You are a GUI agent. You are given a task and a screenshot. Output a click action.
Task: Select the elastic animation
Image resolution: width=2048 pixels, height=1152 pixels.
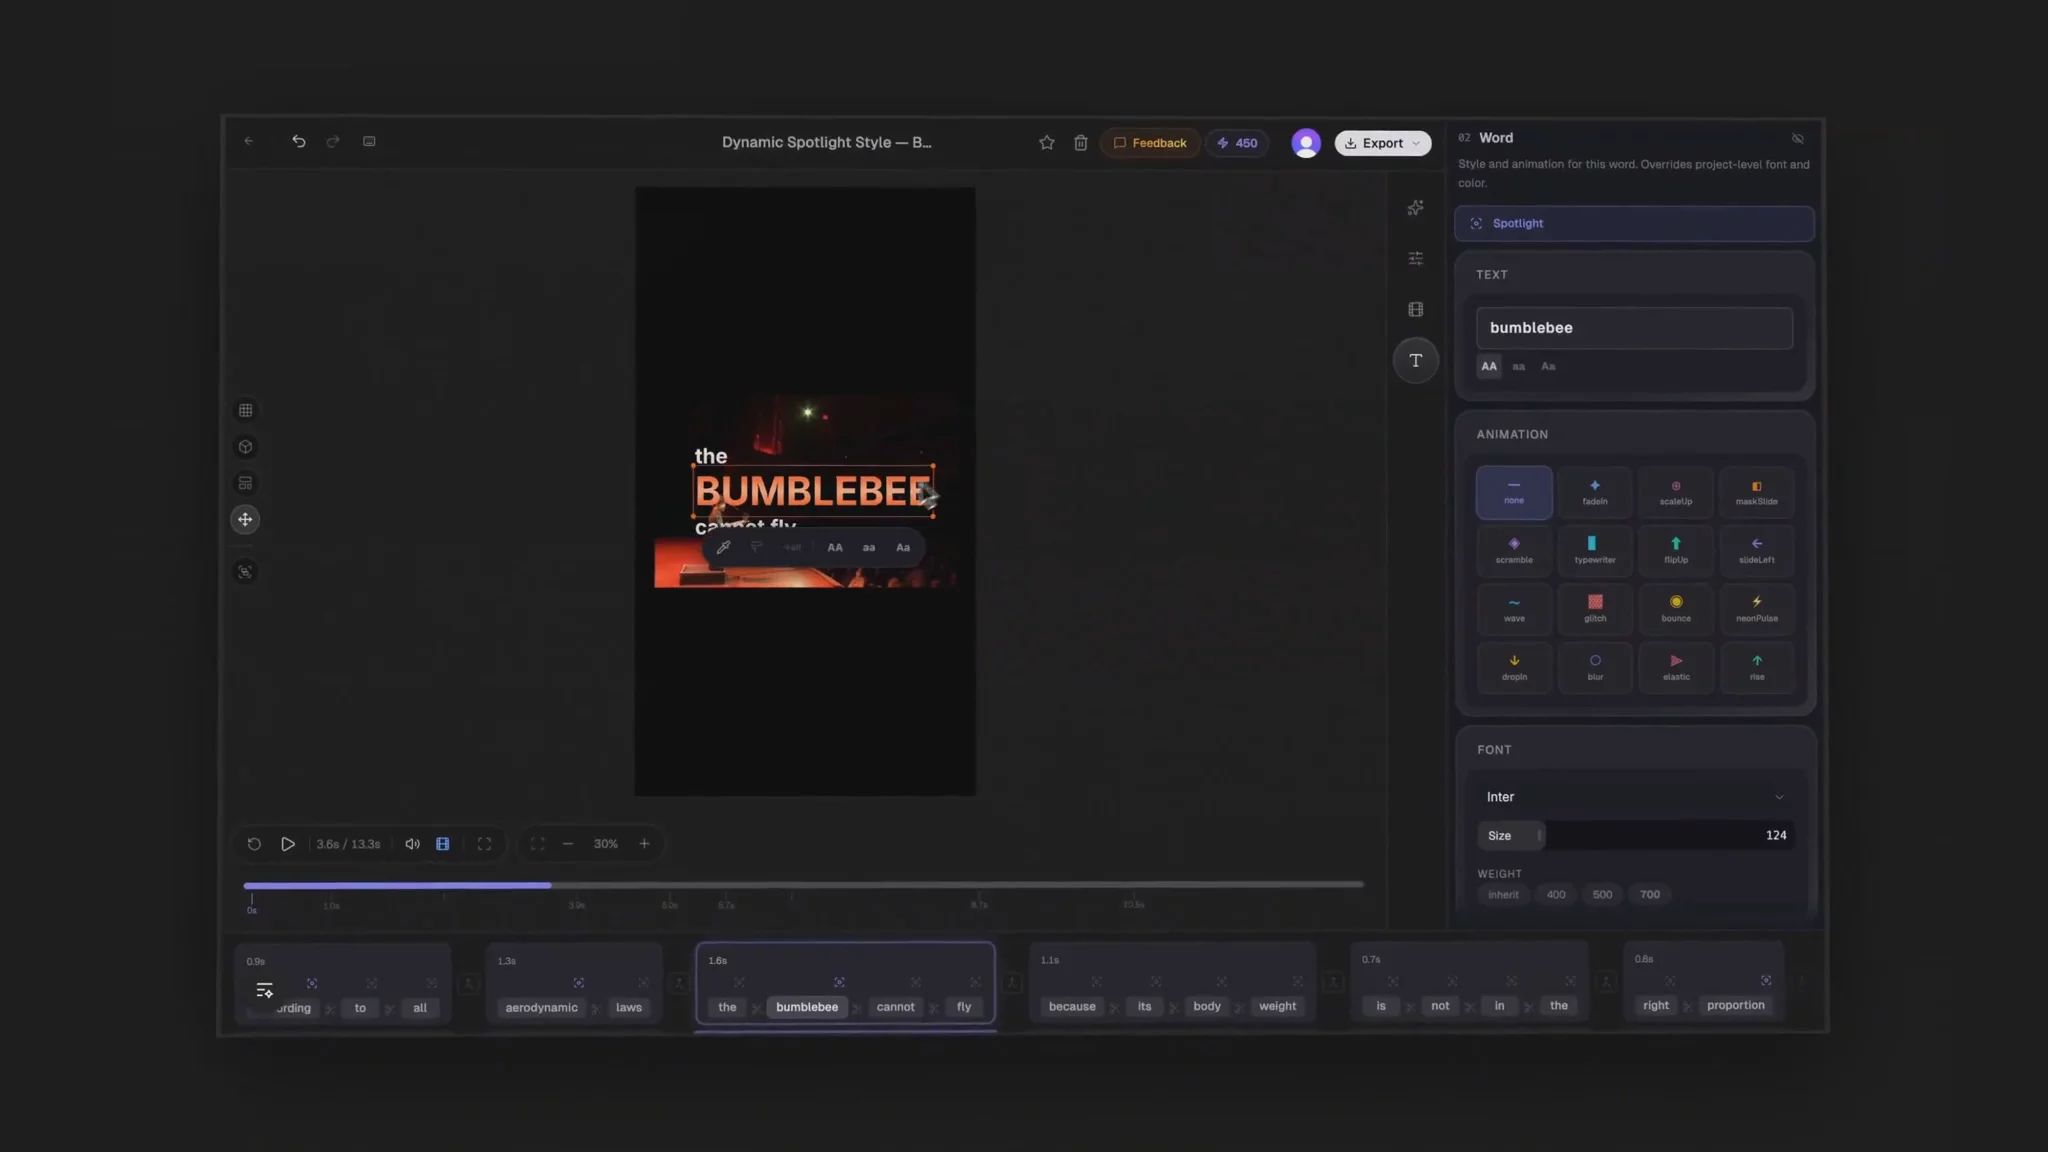point(1676,667)
